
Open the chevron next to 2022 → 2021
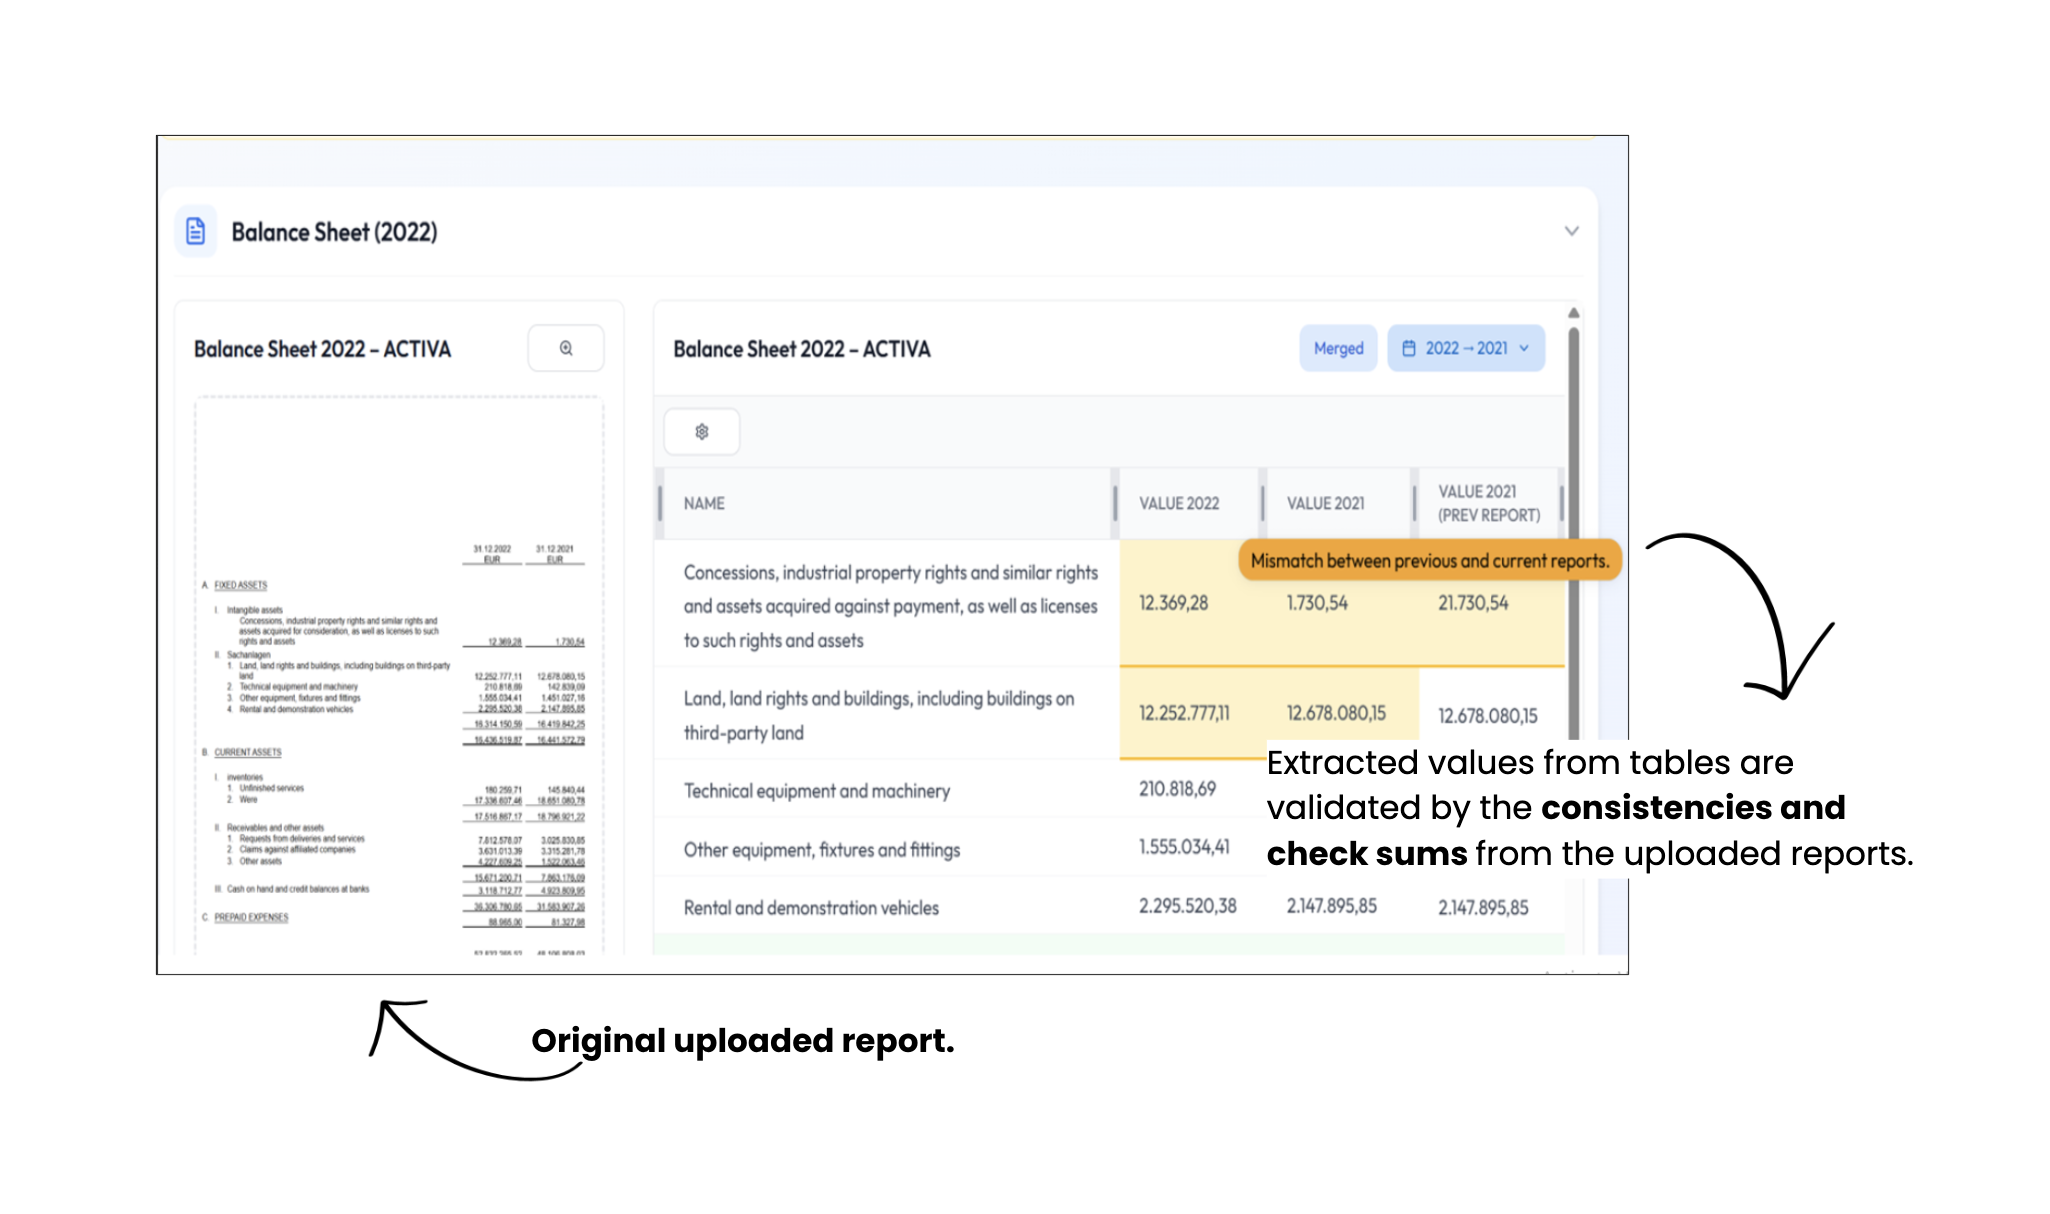point(1524,348)
